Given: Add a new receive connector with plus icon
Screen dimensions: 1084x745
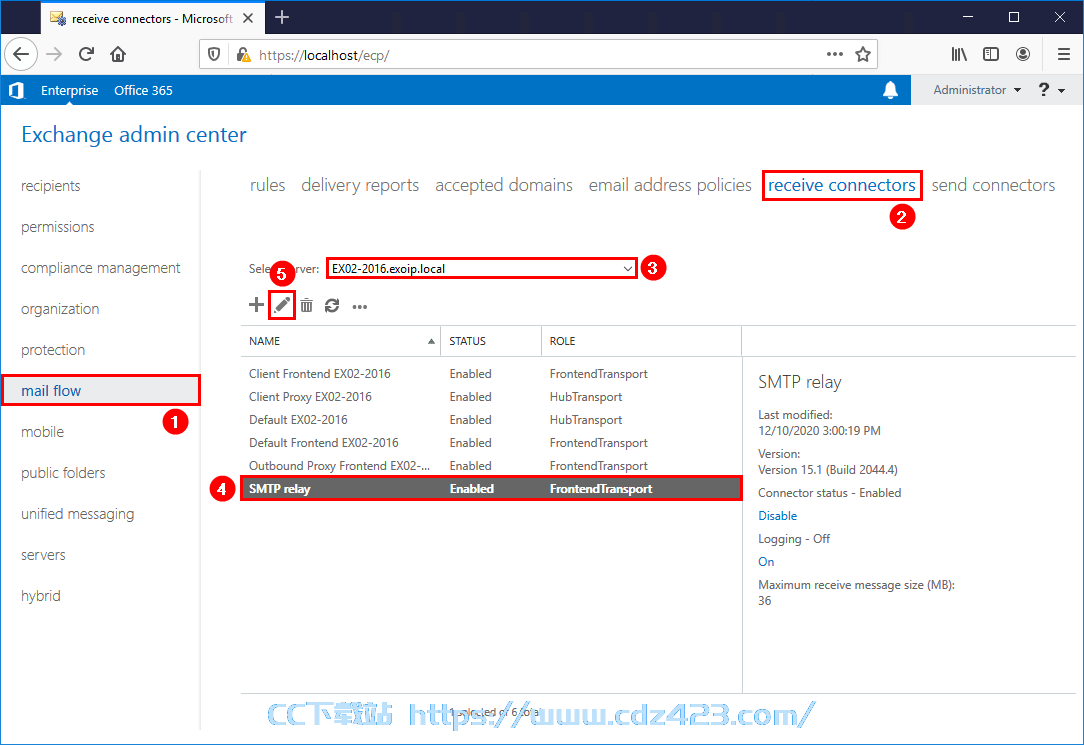Looking at the screenshot, I should pyautogui.click(x=256, y=305).
